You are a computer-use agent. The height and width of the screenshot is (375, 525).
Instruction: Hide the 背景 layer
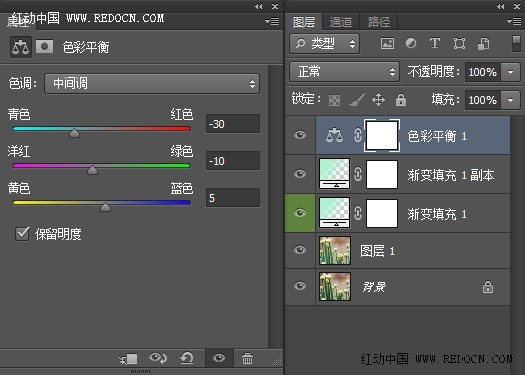pyautogui.click(x=300, y=286)
